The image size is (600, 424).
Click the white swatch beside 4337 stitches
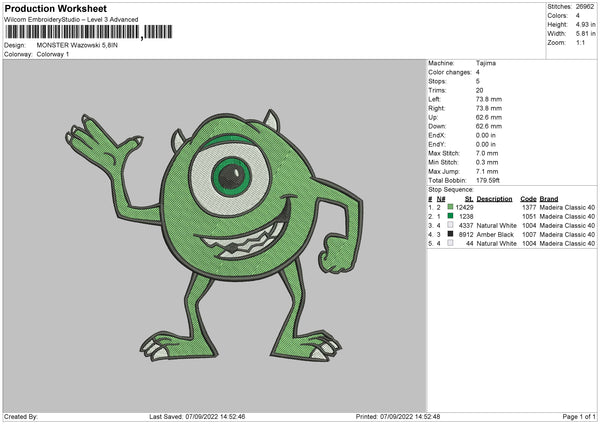450,225
